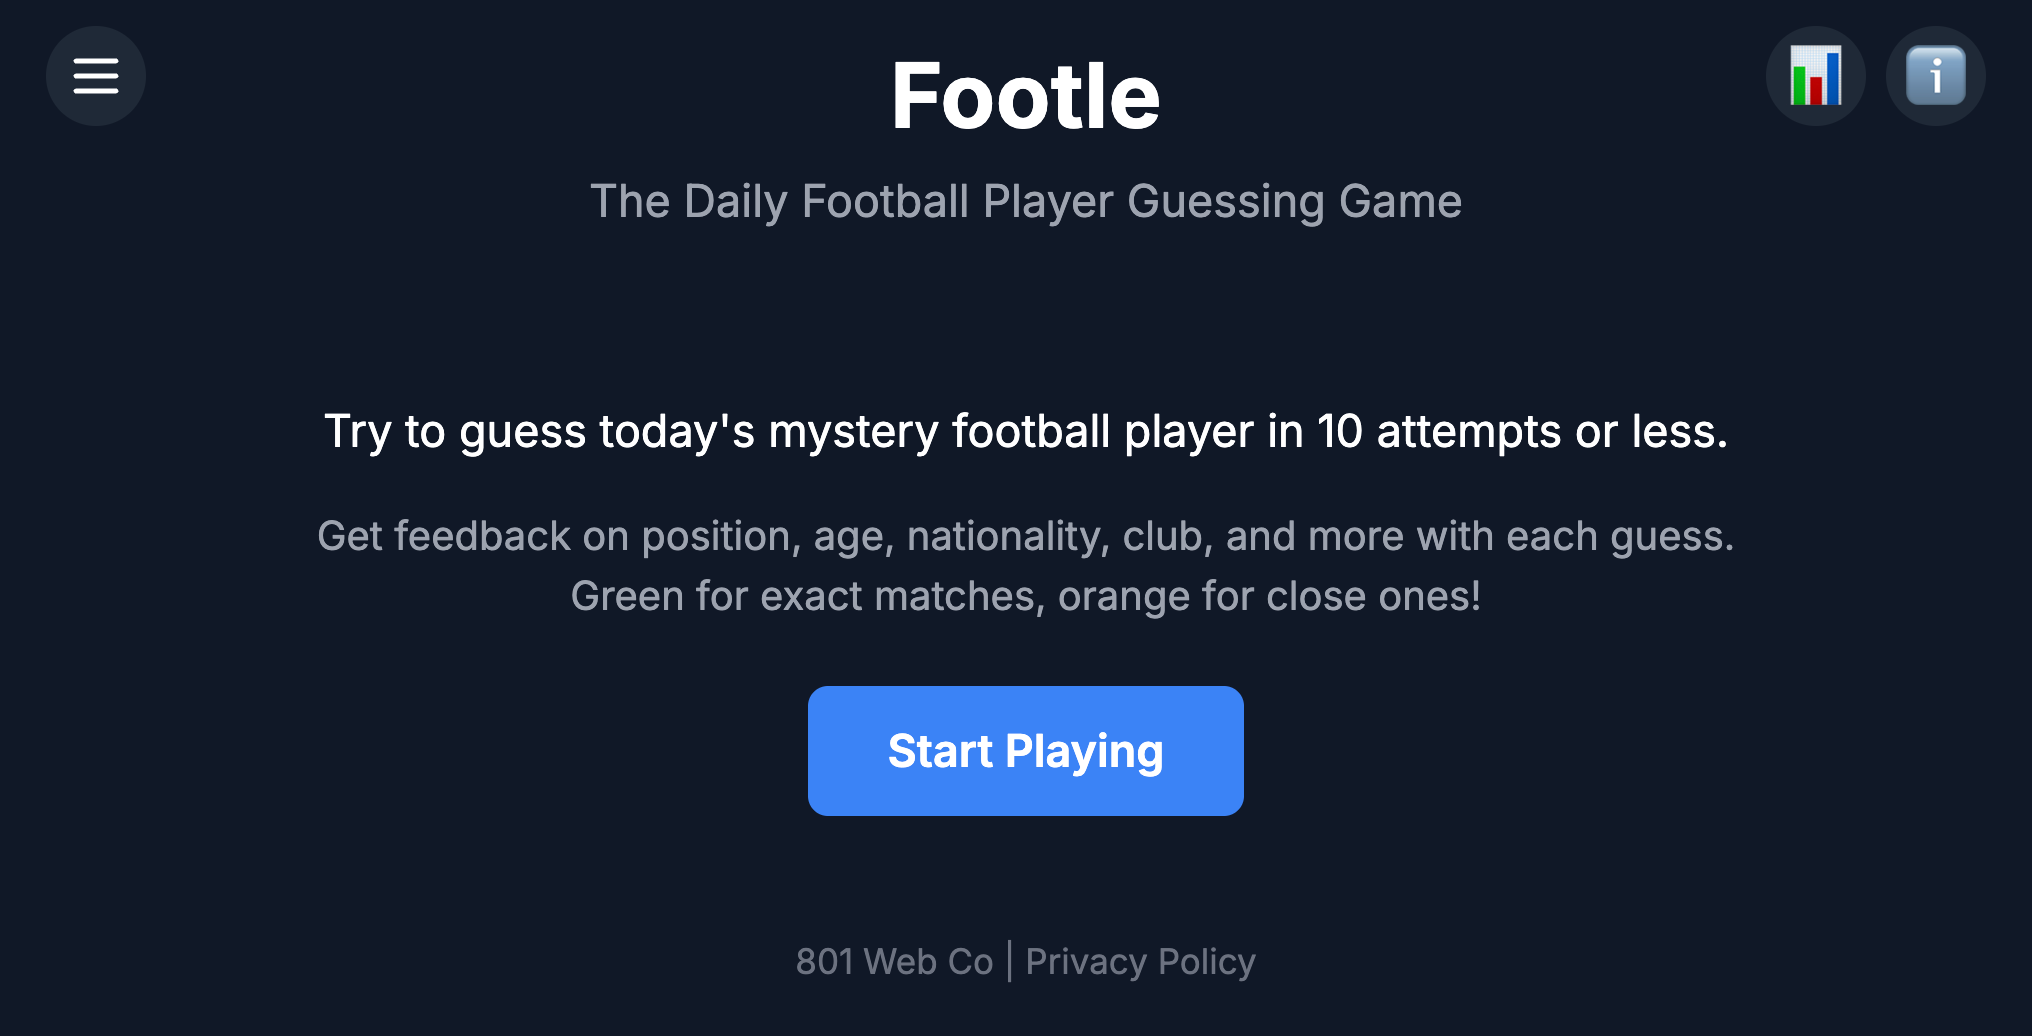The image size is (2032, 1036).
Task: Click the 'Get feedback on position' description line
Action: 1025,536
